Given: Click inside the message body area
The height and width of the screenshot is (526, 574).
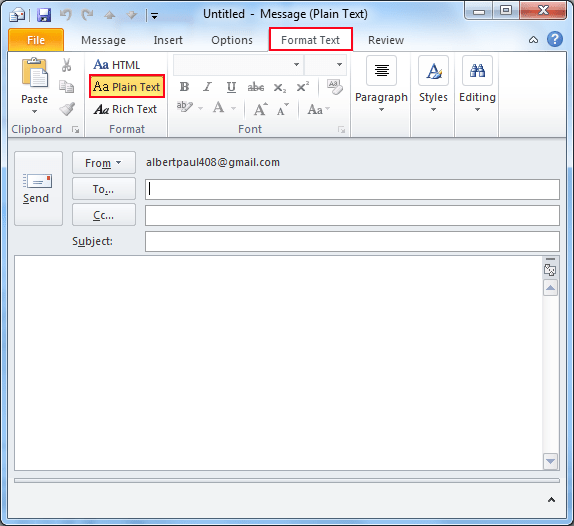Looking at the screenshot, I should coord(278,363).
